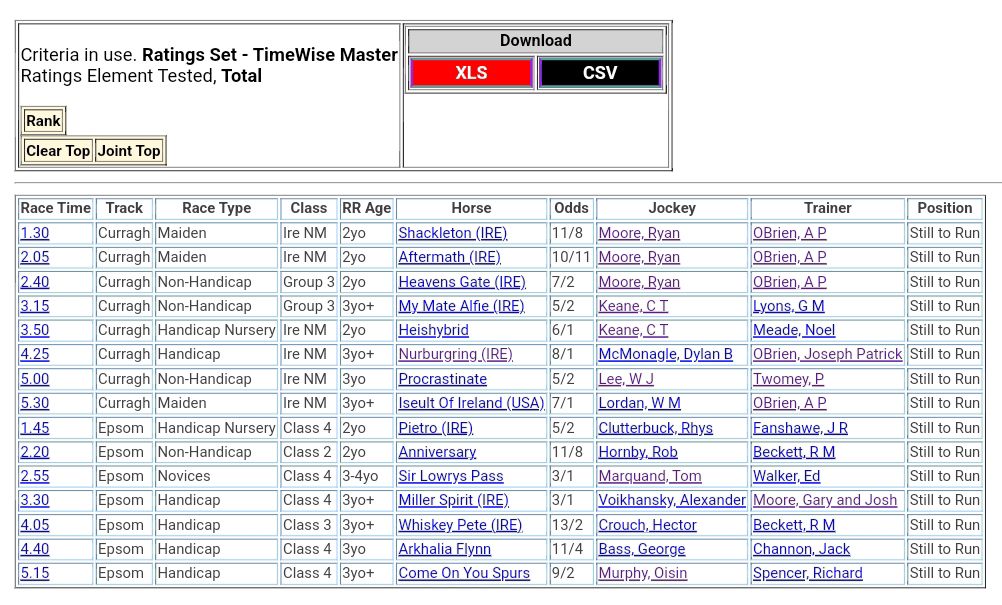Open horse Anniversary link

point(437,452)
